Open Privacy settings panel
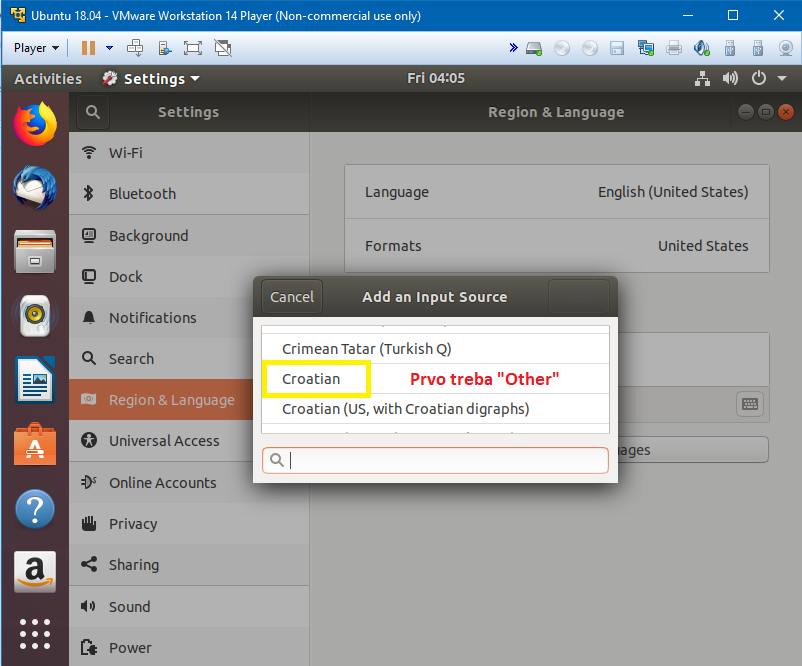 tap(189, 524)
